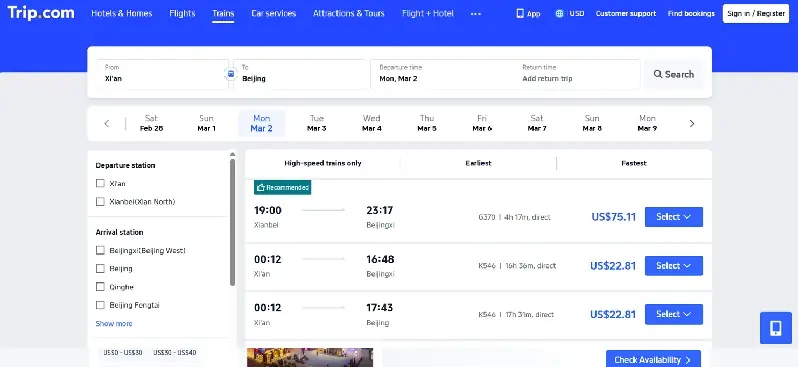The image size is (798, 367).
Task: Select Thu Mar 5 date
Action: click(426, 123)
